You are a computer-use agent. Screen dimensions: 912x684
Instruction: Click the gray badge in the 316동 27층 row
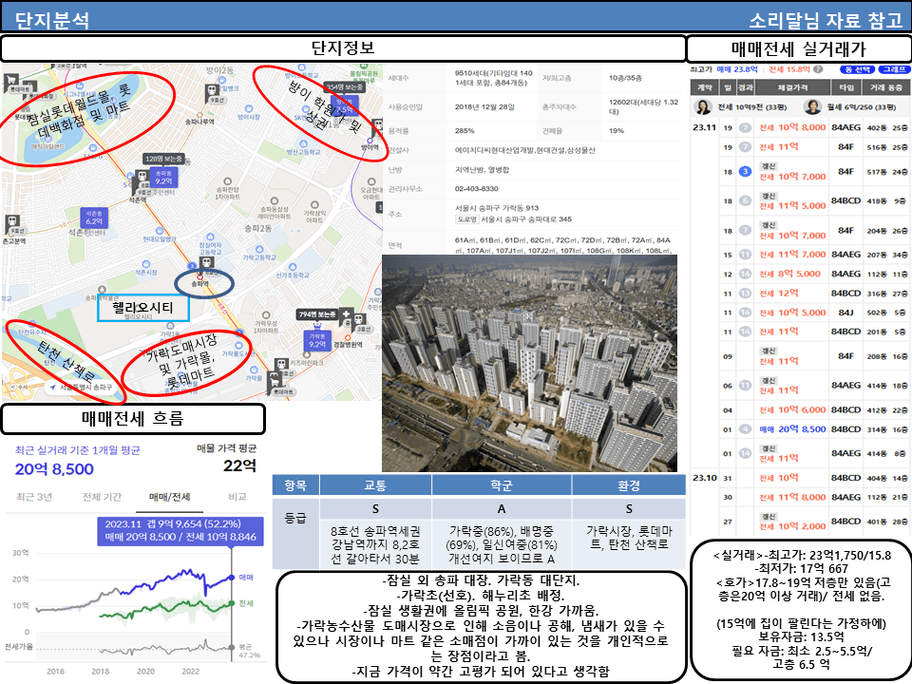click(x=745, y=293)
